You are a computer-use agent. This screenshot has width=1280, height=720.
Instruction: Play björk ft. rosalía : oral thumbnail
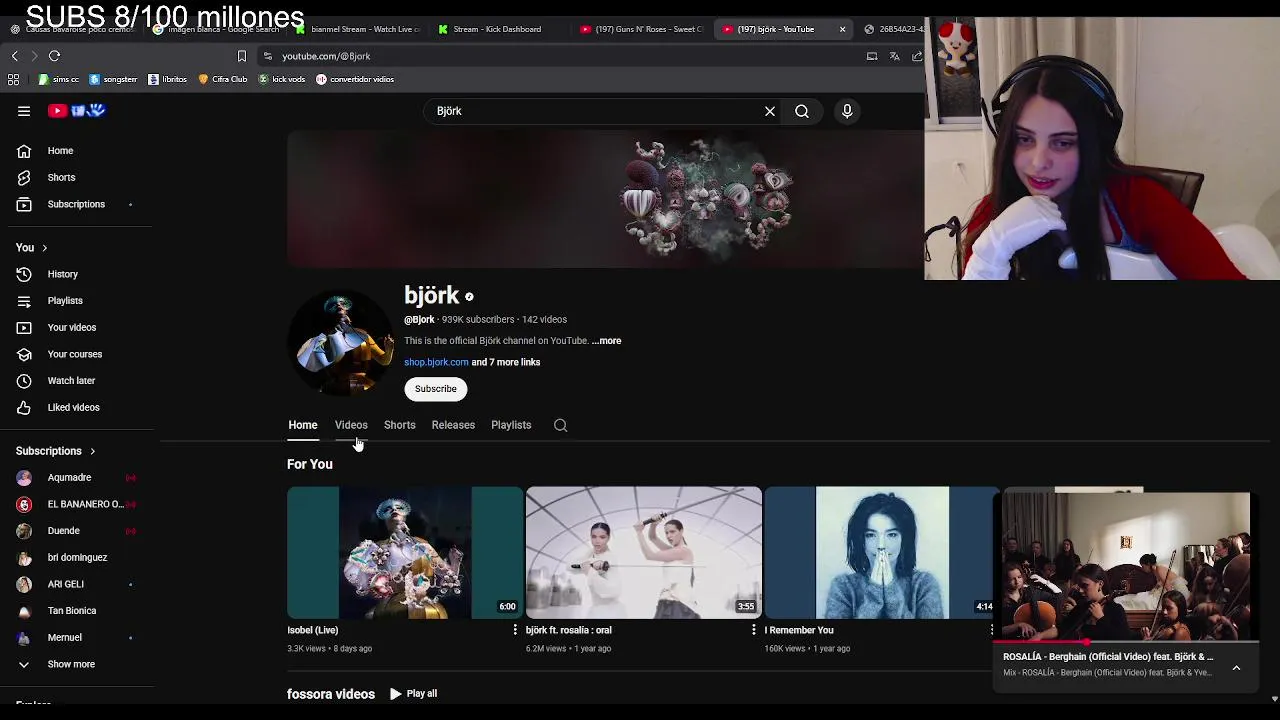[x=644, y=553]
